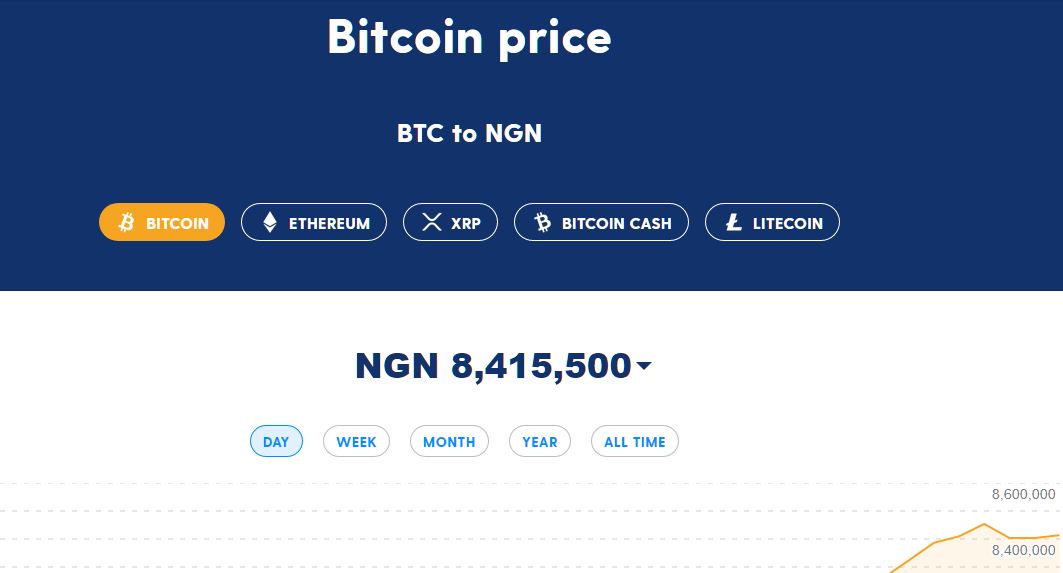Screen dimensions: 1063x573
Task: Switch chart to MONTH range
Action: coord(449,441)
